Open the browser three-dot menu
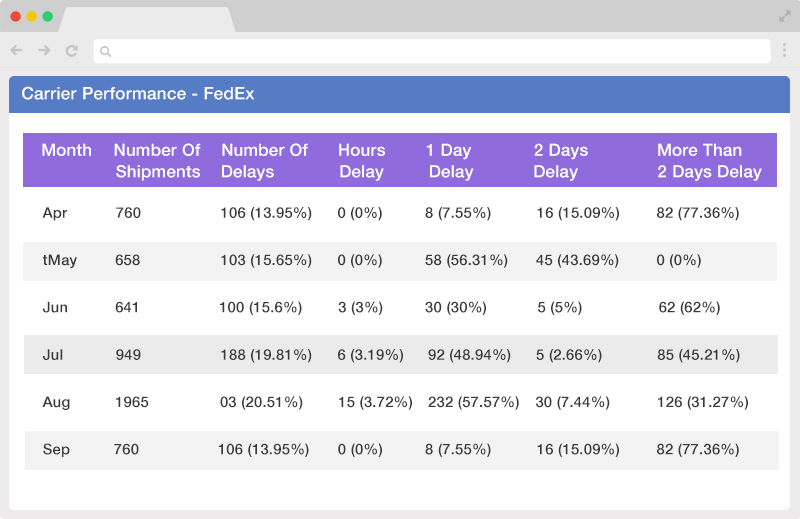This screenshot has width=800, height=519. [784, 50]
